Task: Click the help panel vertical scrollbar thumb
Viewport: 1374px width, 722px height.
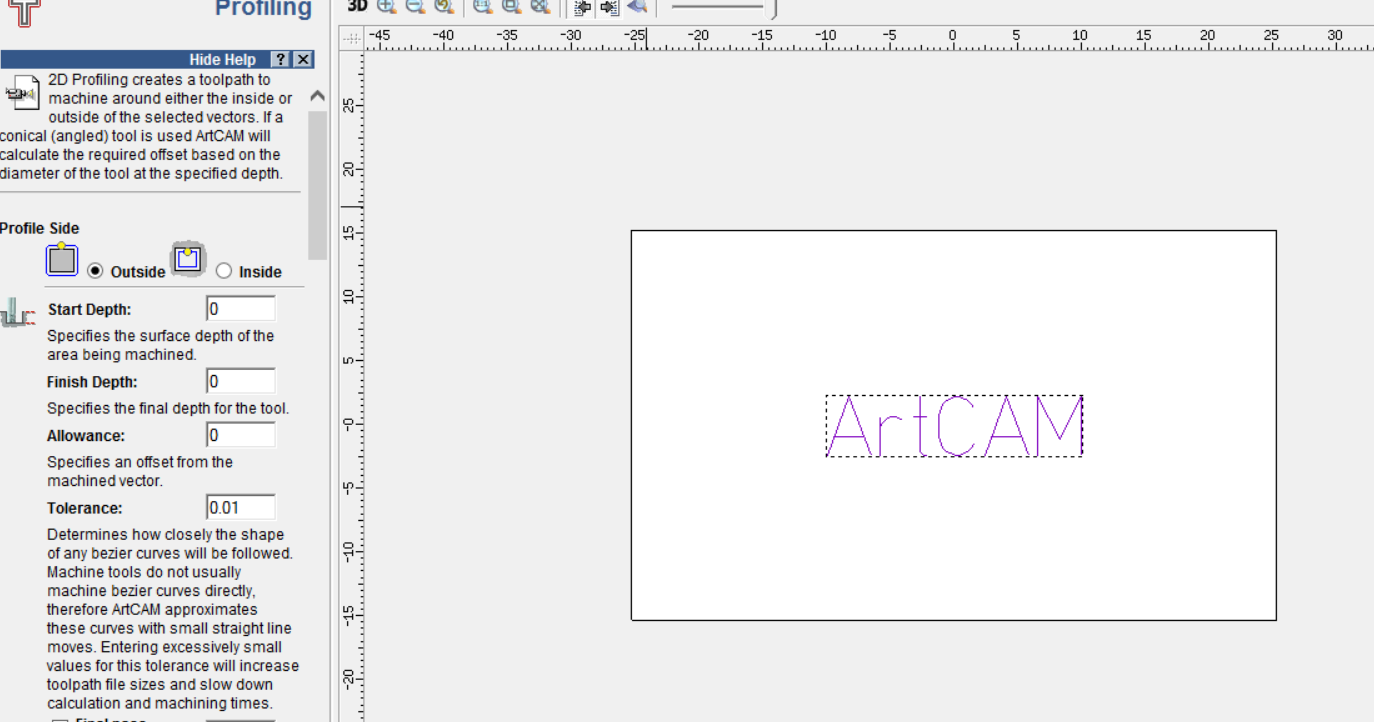Action: click(x=317, y=185)
